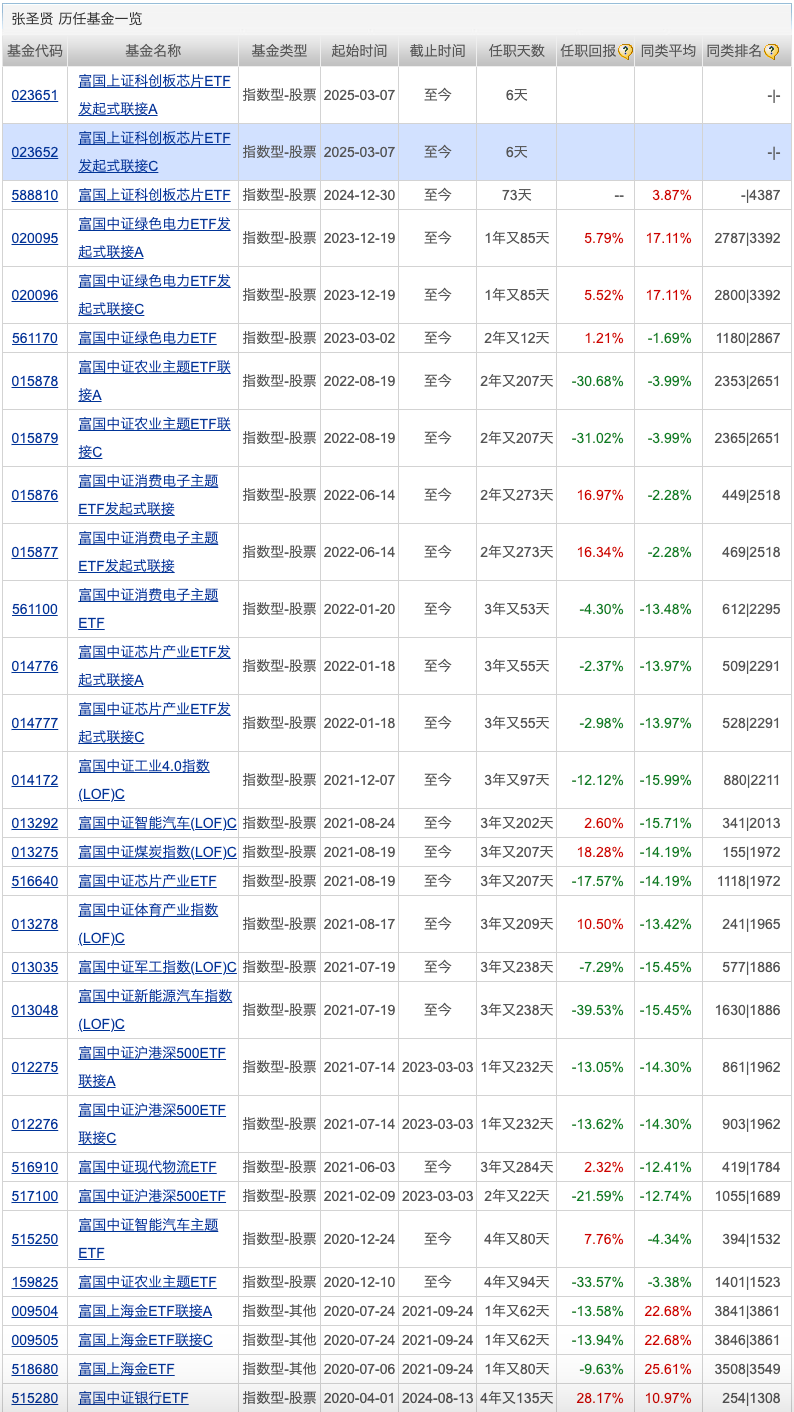Open 富国中证智能汽车主题ETF link
794x1412 pixels.
coord(148,1239)
